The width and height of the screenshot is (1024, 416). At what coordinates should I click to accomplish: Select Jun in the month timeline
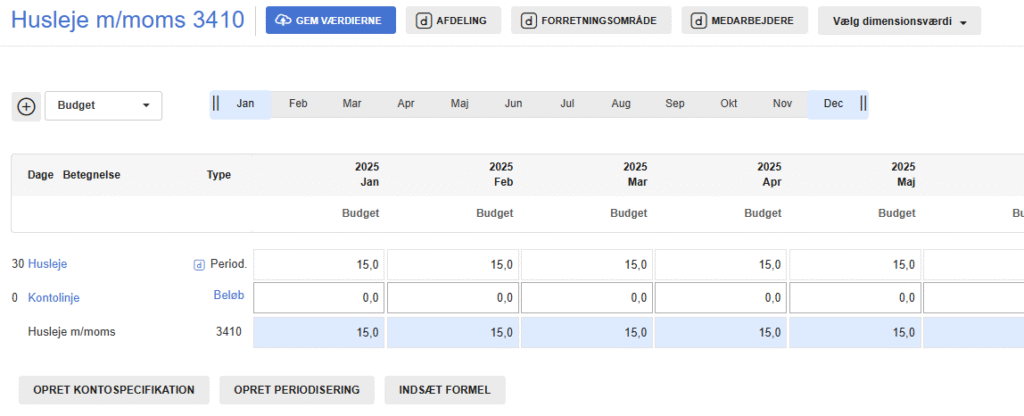pyautogui.click(x=513, y=103)
